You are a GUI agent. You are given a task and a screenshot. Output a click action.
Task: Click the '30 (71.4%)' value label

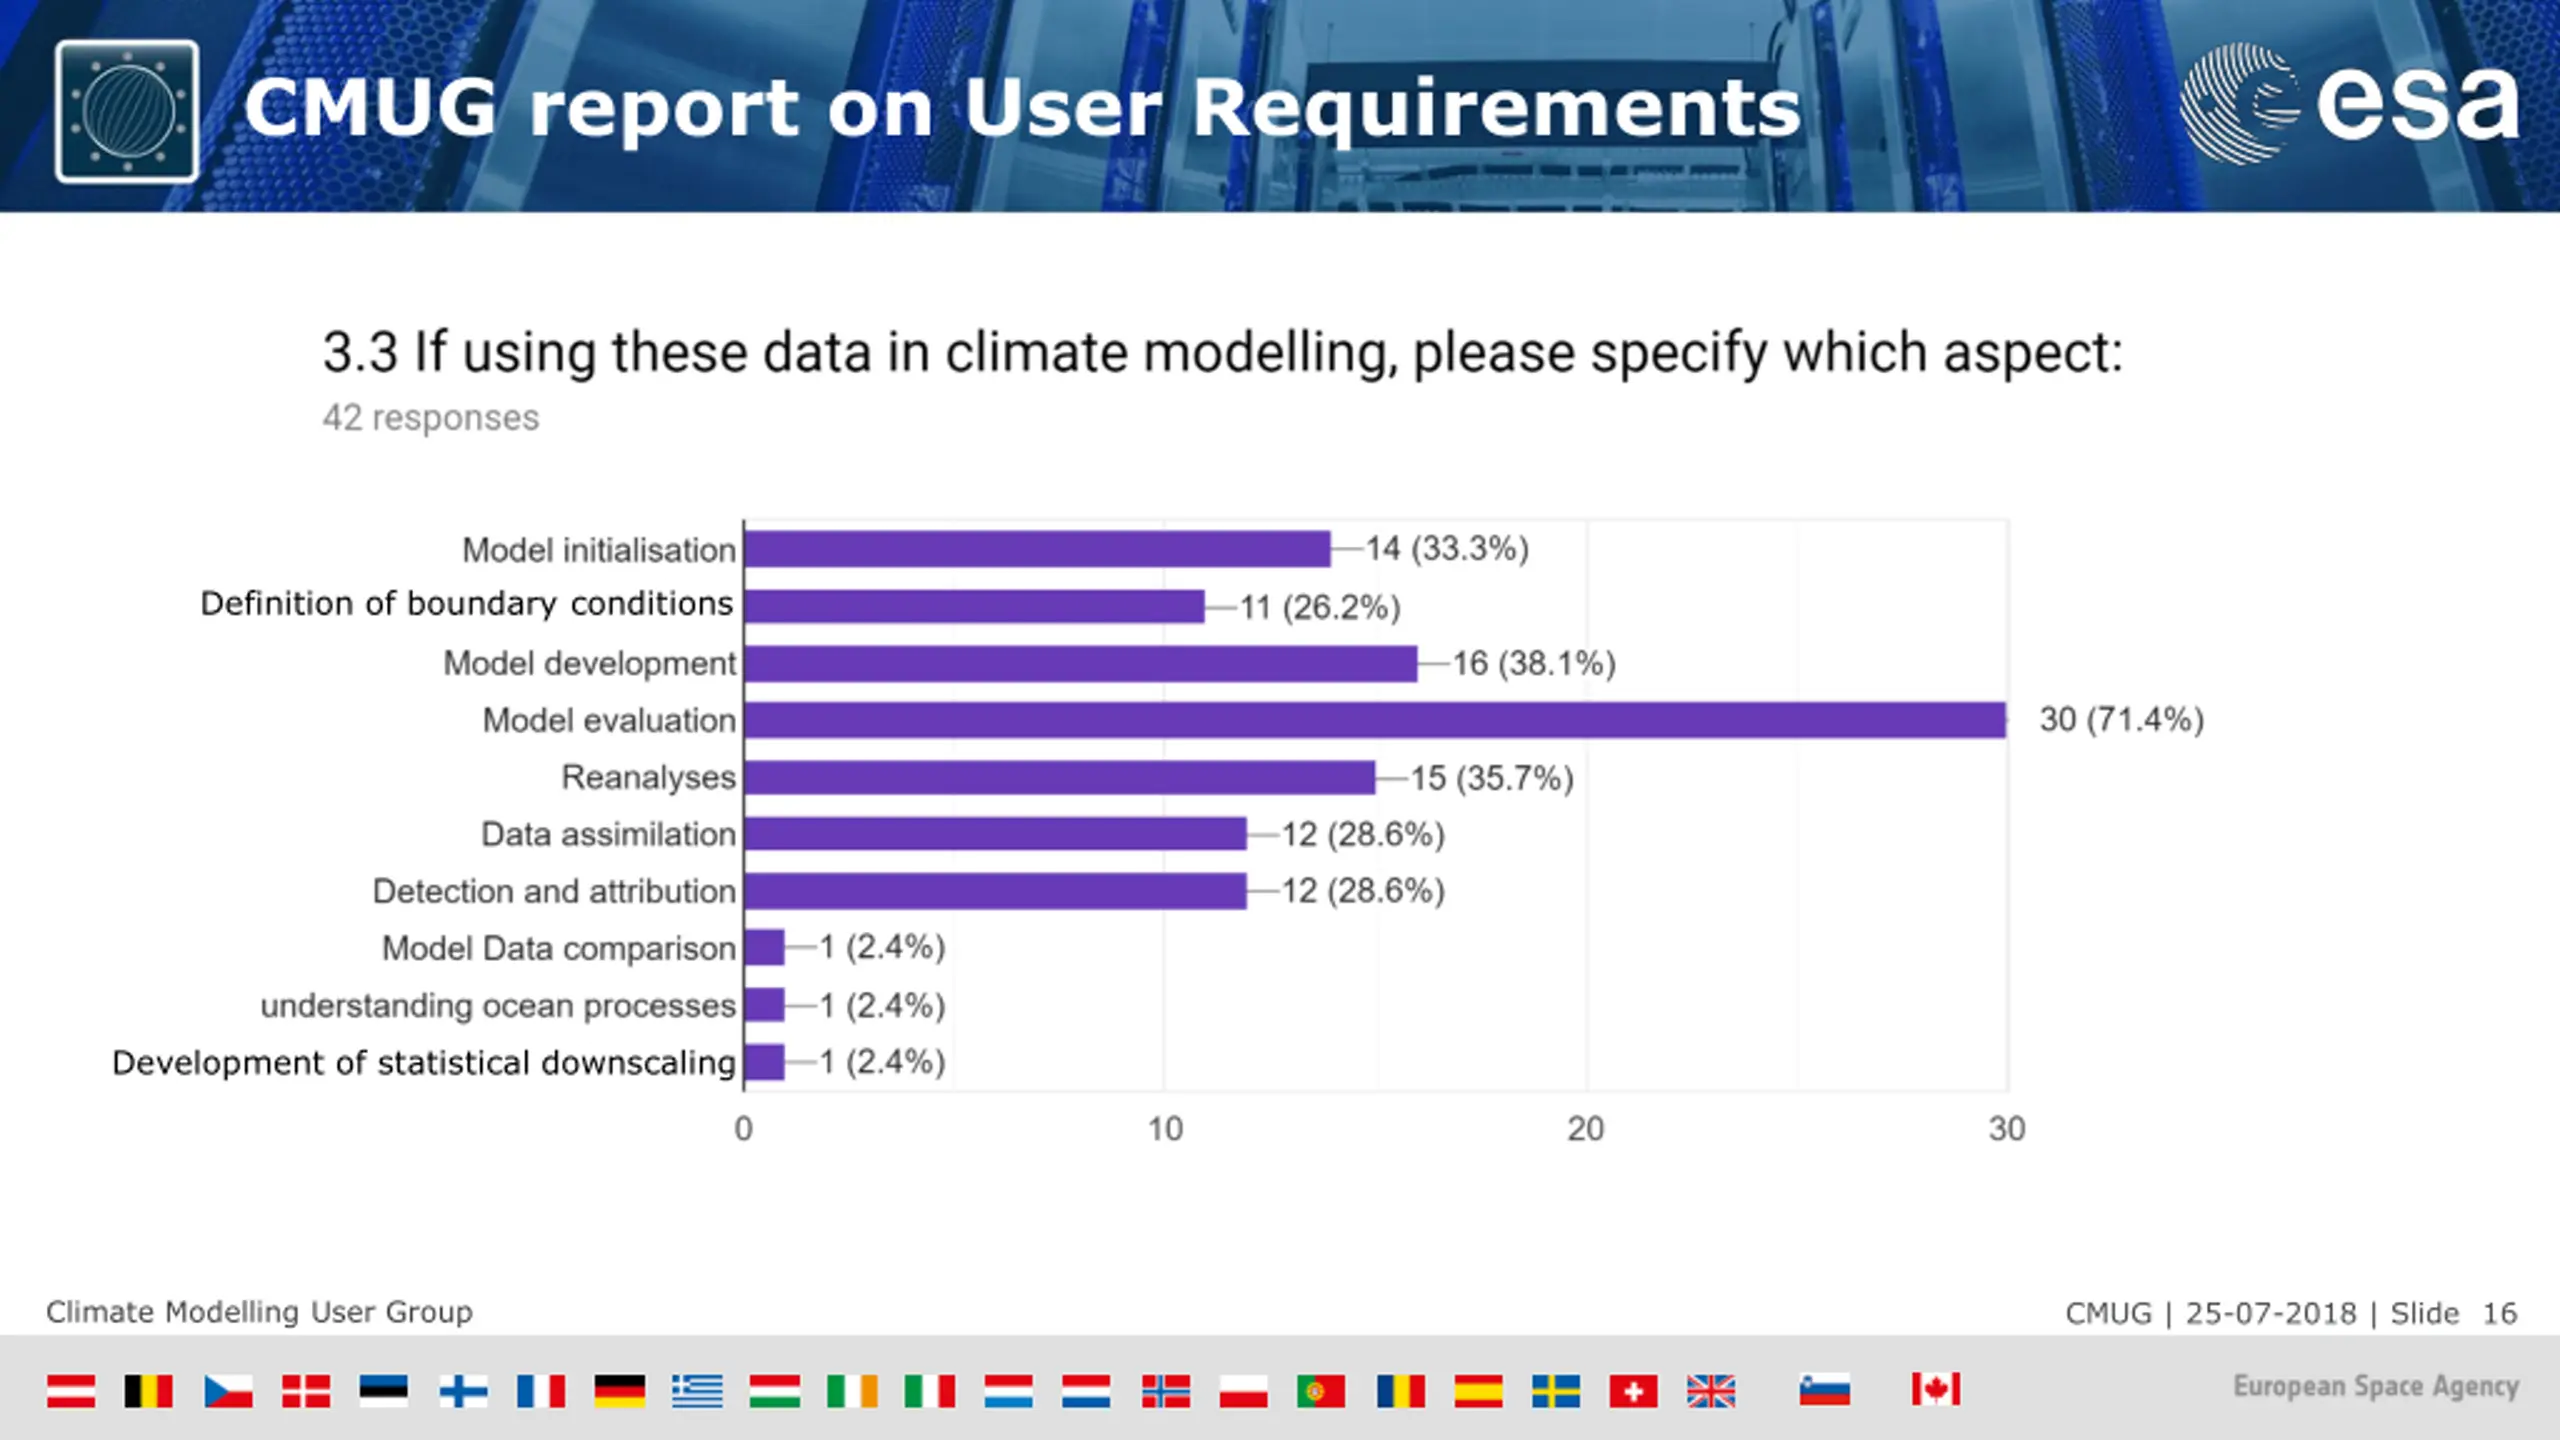2122,720
